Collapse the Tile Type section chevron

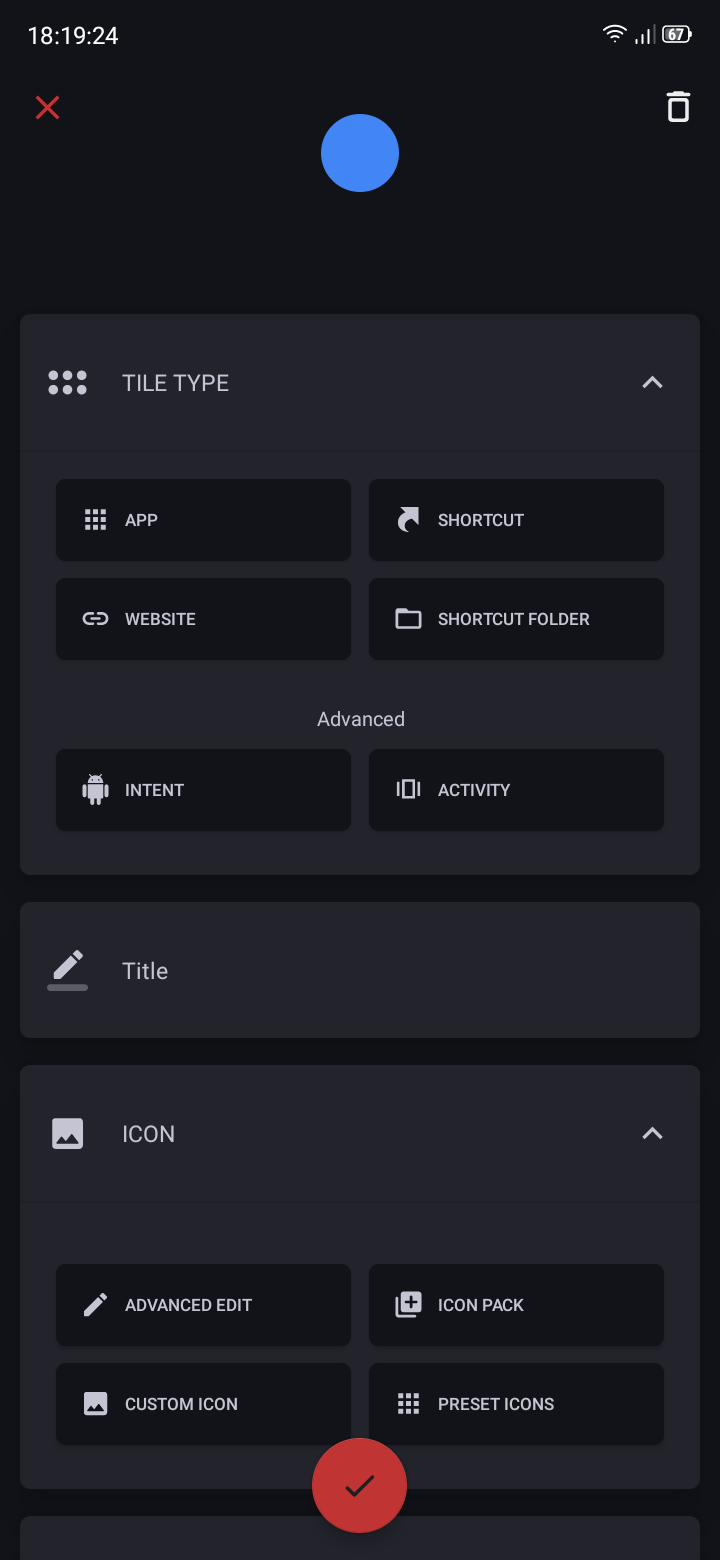652,383
